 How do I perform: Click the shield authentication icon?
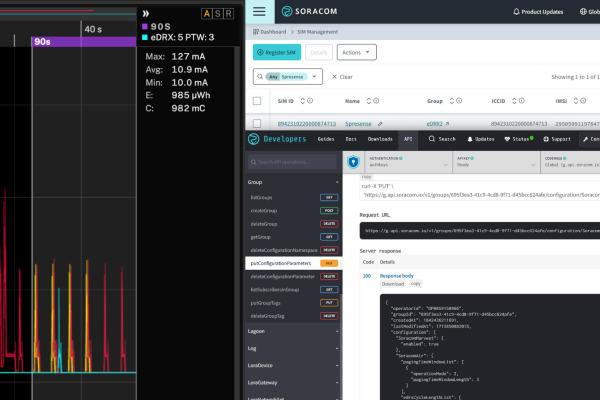point(353,161)
